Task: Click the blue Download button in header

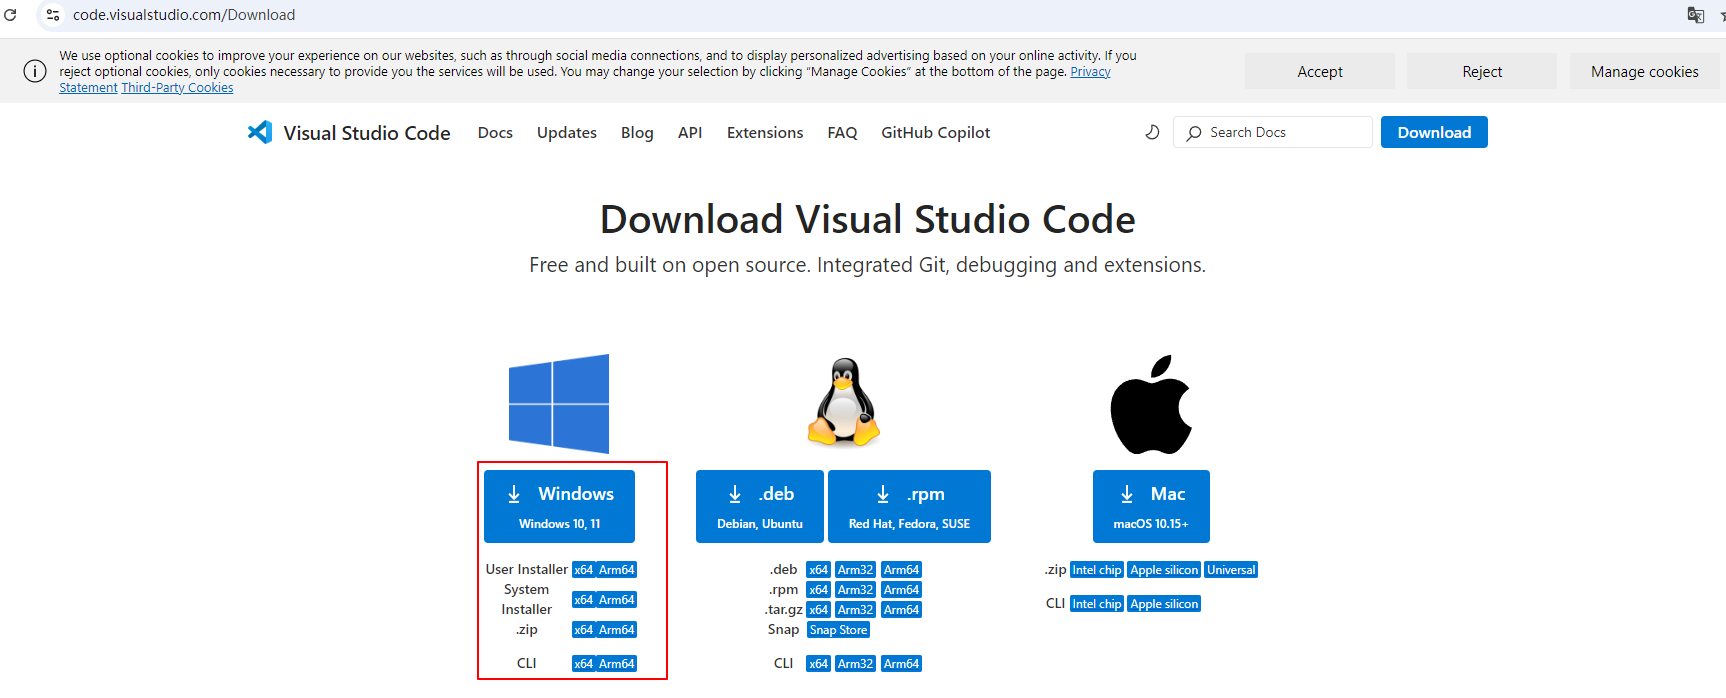Action: tap(1434, 132)
